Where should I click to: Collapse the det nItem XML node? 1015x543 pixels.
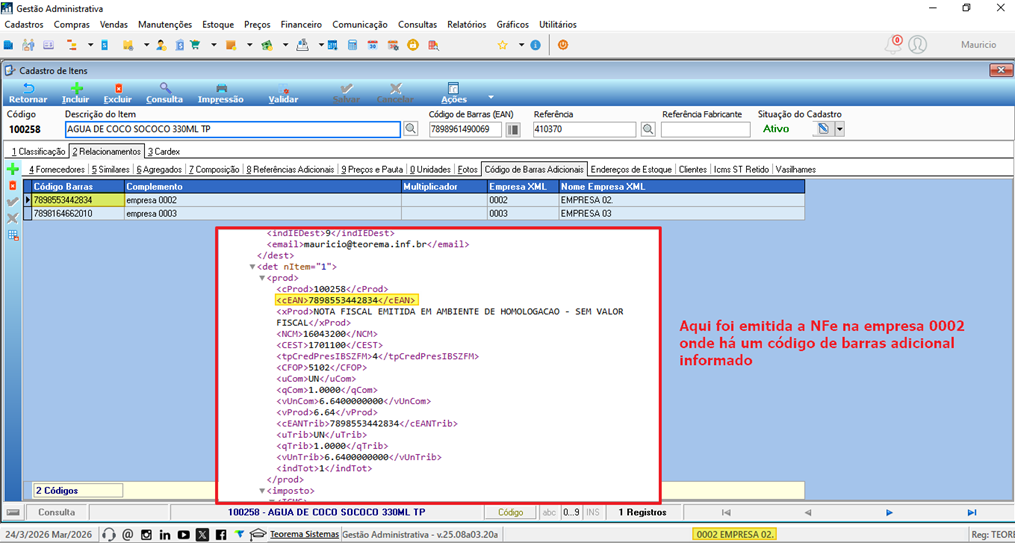tap(252, 267)
